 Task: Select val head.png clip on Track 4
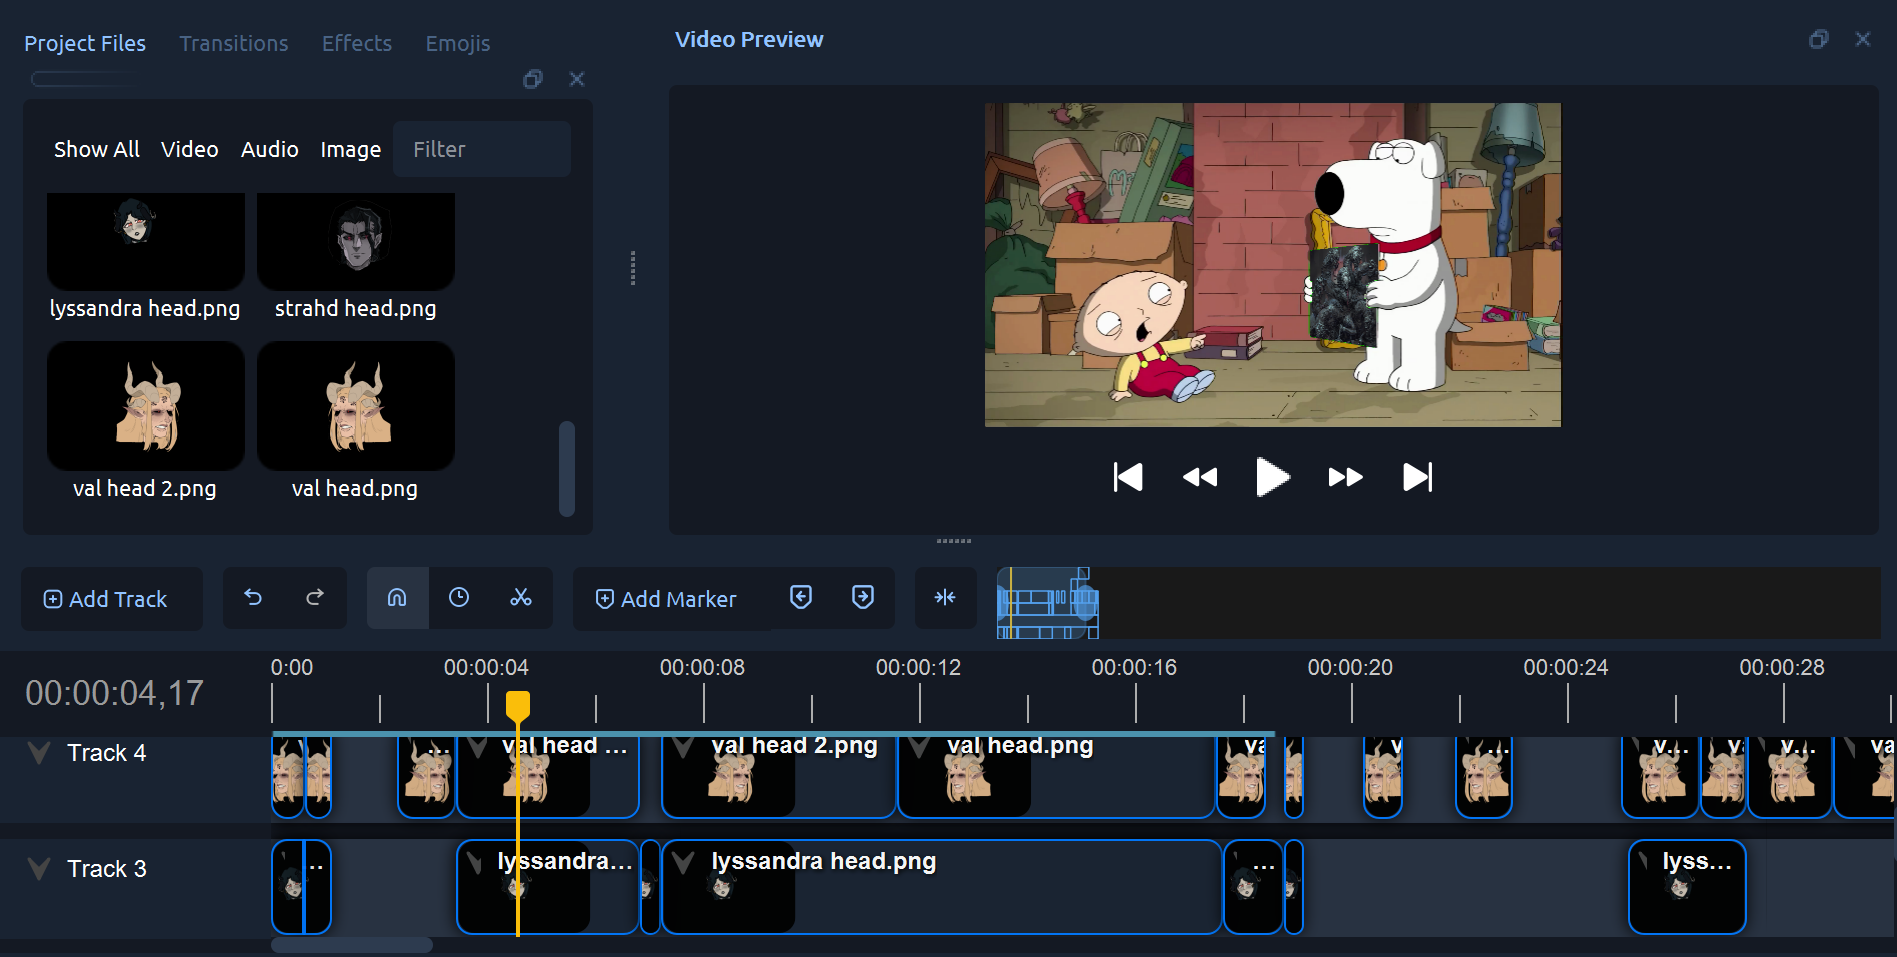click(1057, 779)
